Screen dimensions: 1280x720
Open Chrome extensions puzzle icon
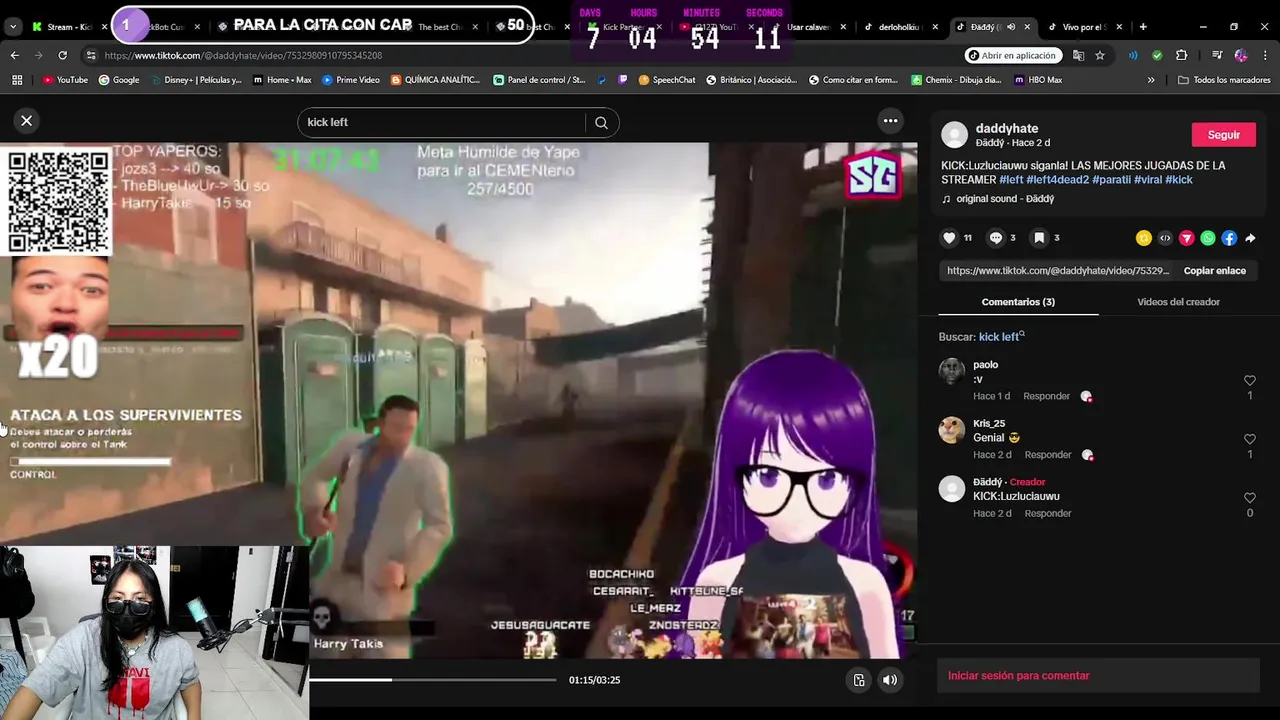coord(1181,55)
